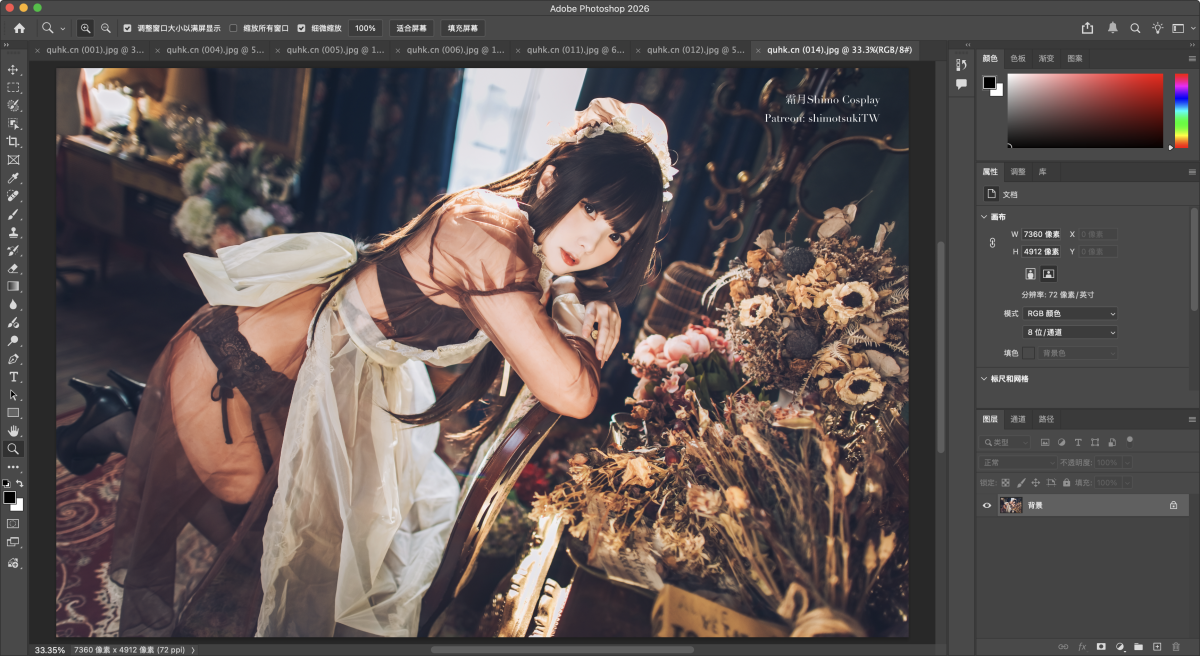Open the RGB 颜色 mode dropdown
The image size is (1200, 656).
coord(1070,314)
